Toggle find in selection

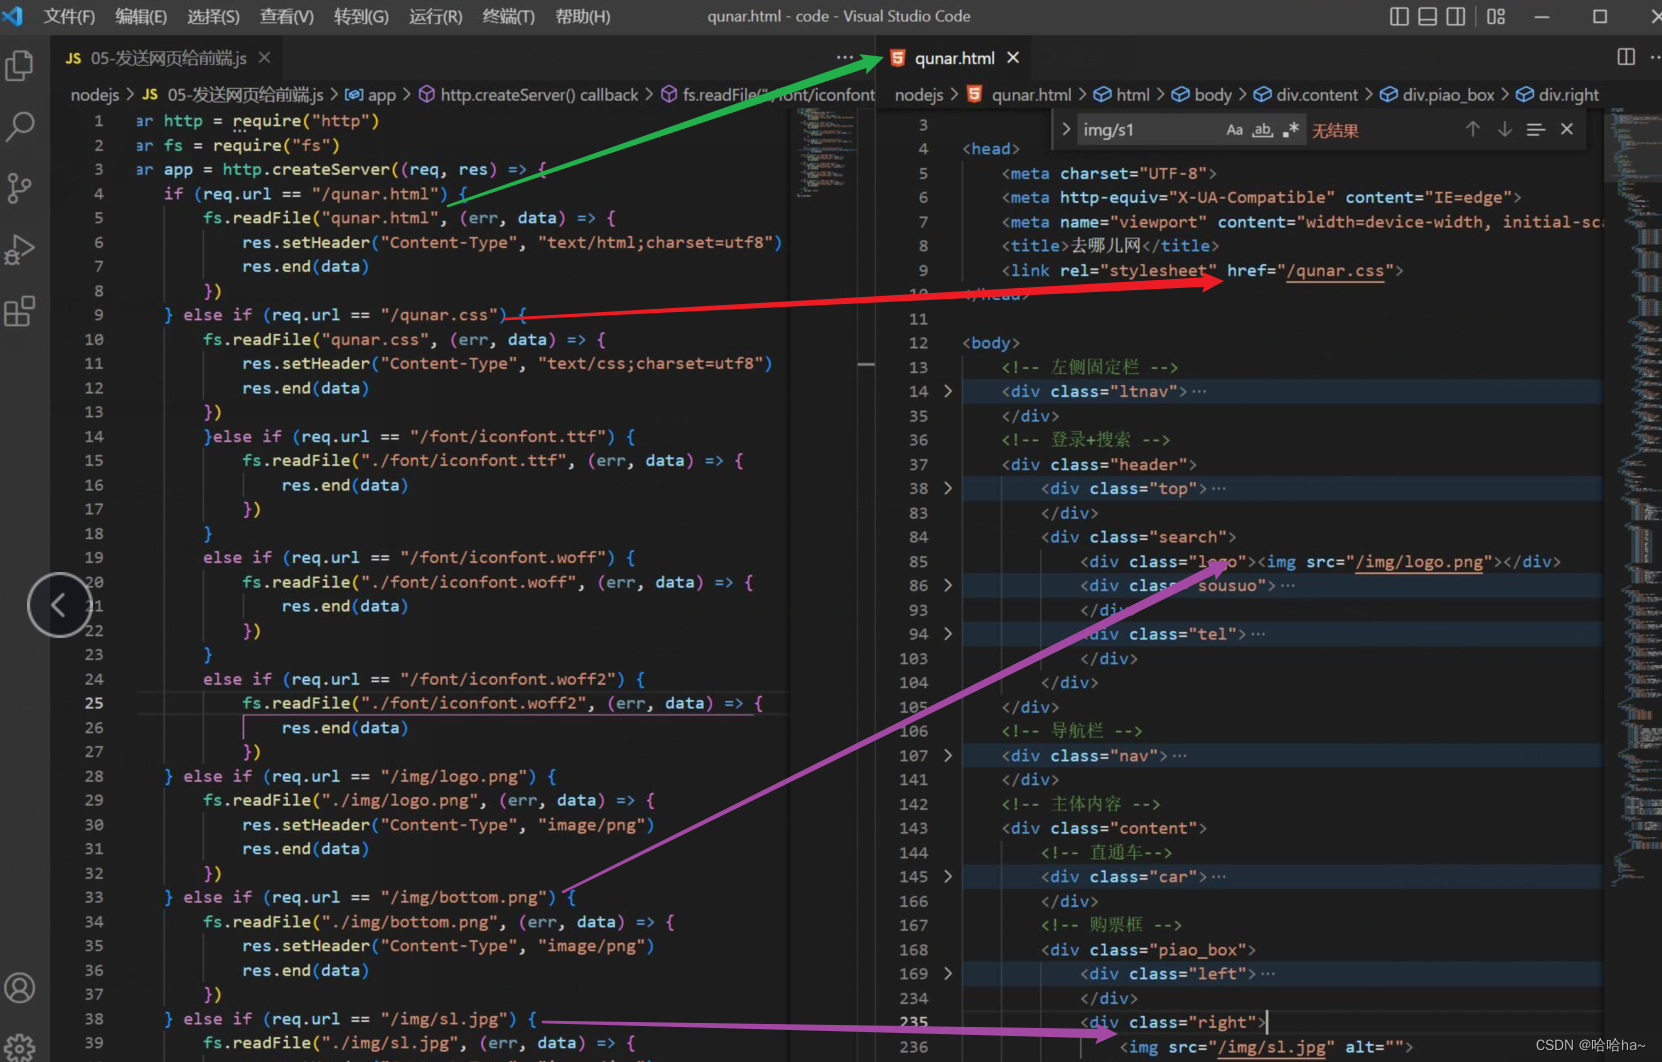click(1536, 129)
